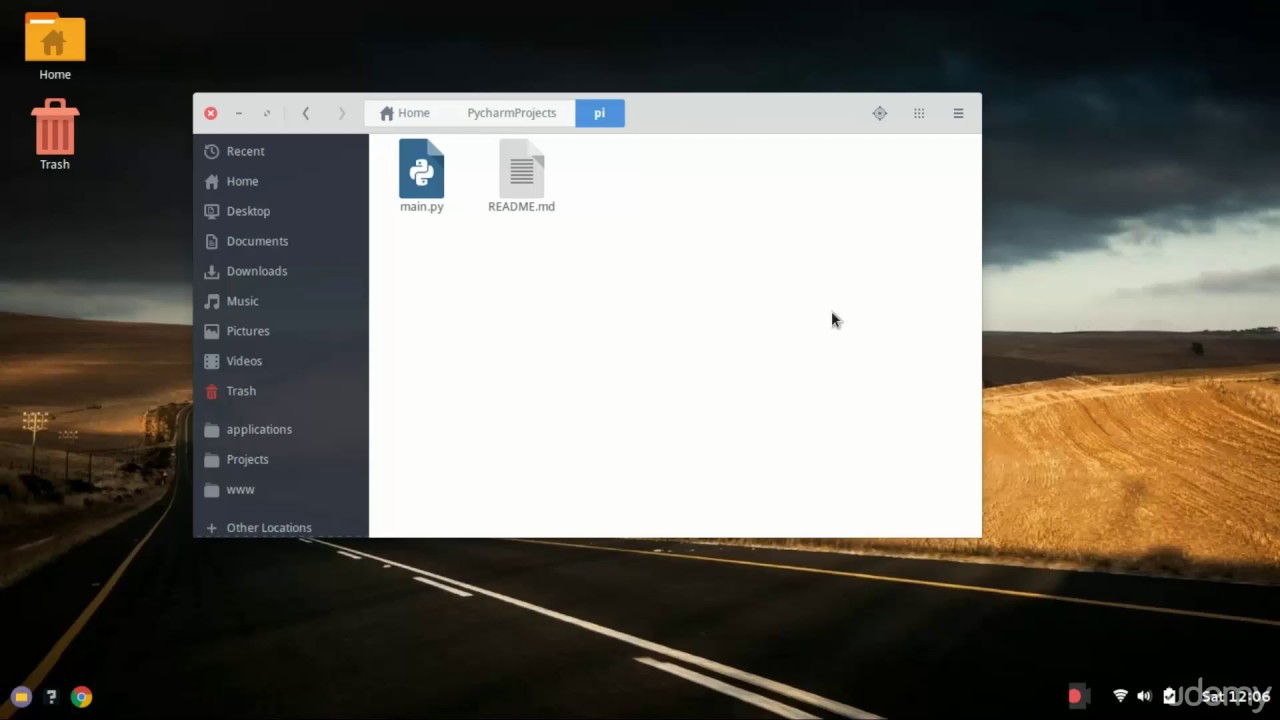The width and height of the screenshot is (1280, 720).
Task: Click the README.md file name label
Action: (521, 206)
